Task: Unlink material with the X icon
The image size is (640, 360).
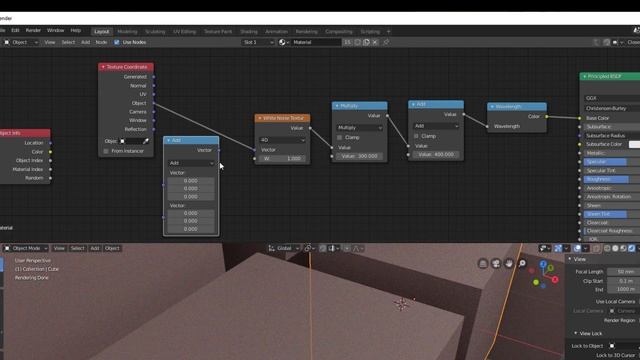Action: [x=375, y=42]
